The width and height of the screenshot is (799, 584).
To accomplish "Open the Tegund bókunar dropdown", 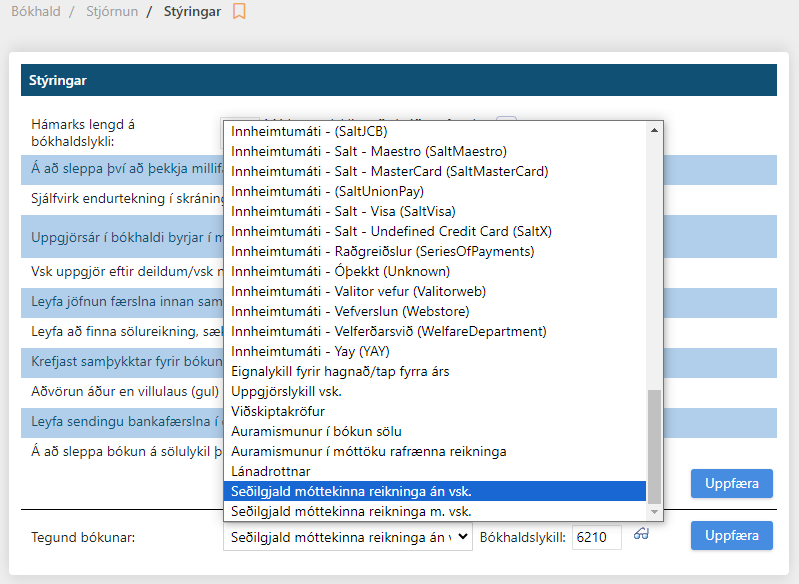I will coord(347,537).
